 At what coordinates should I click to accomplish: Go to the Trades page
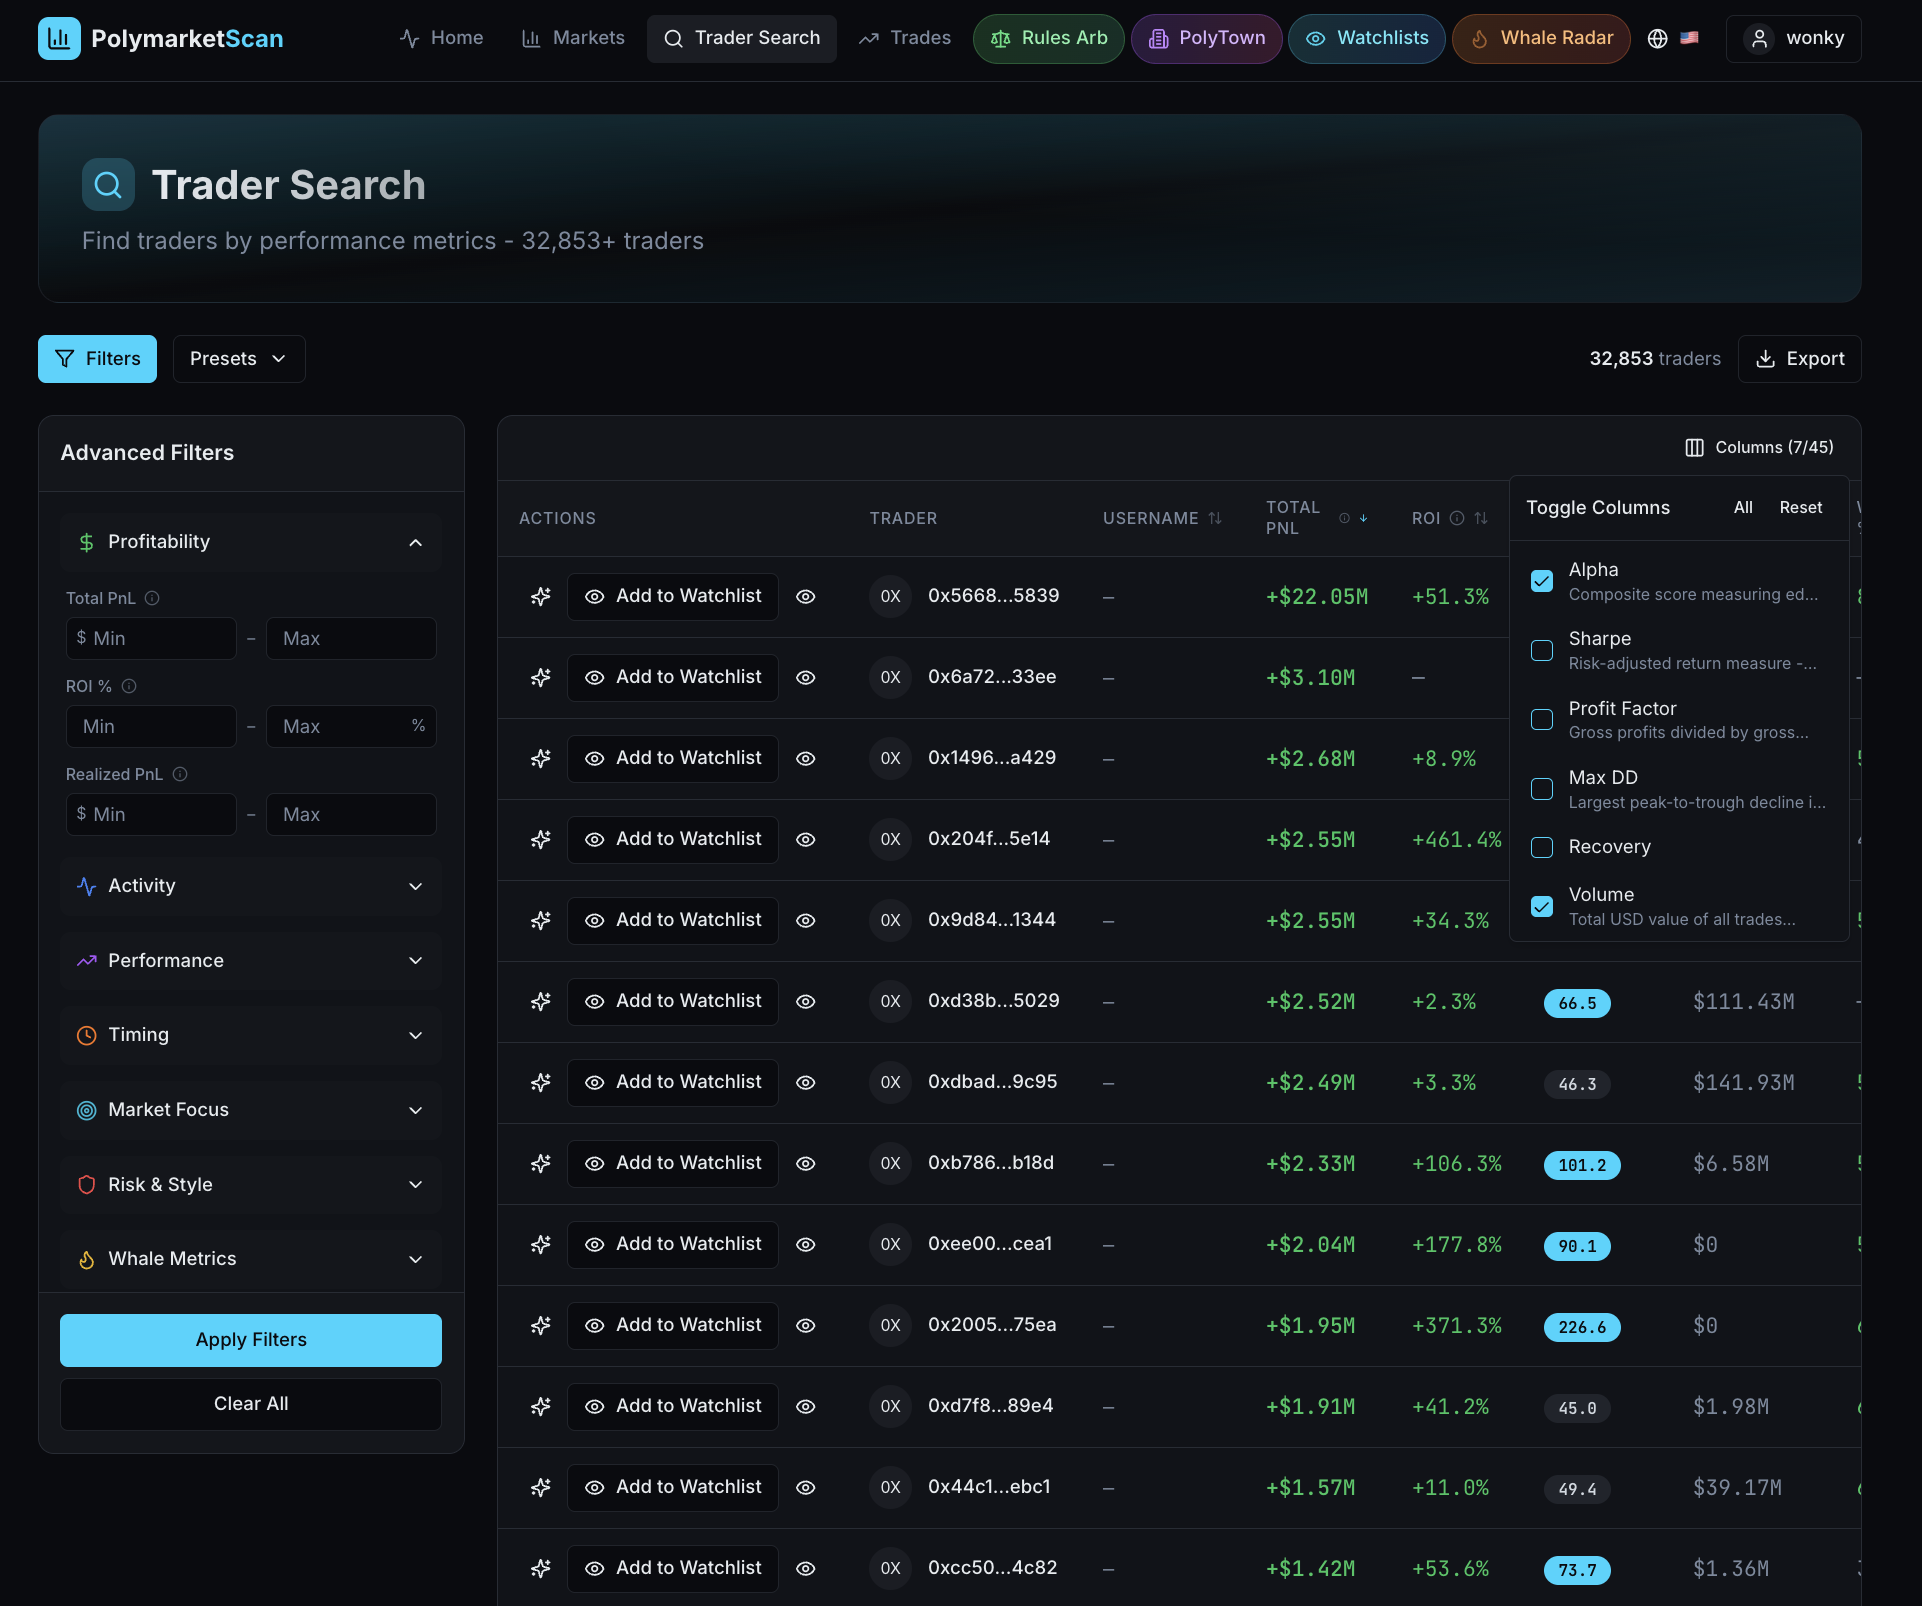(x=903, y=38)
